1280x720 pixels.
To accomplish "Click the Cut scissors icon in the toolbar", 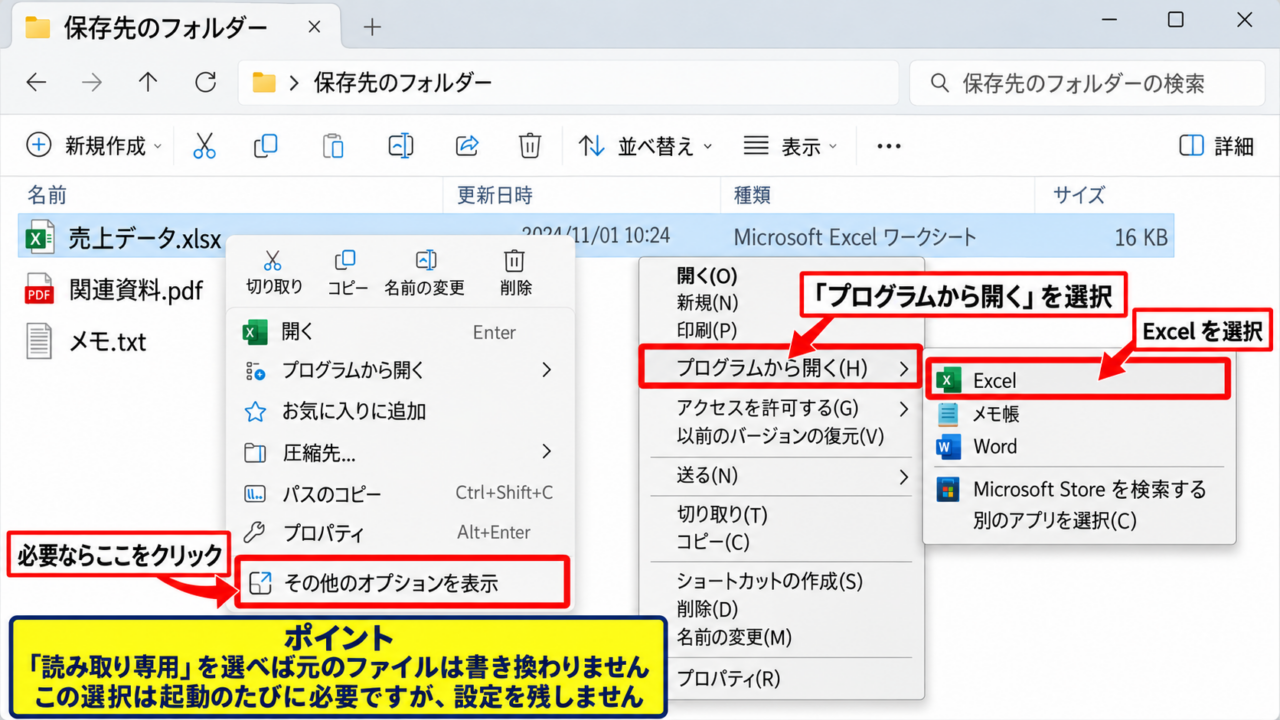I will pos(204,146).
